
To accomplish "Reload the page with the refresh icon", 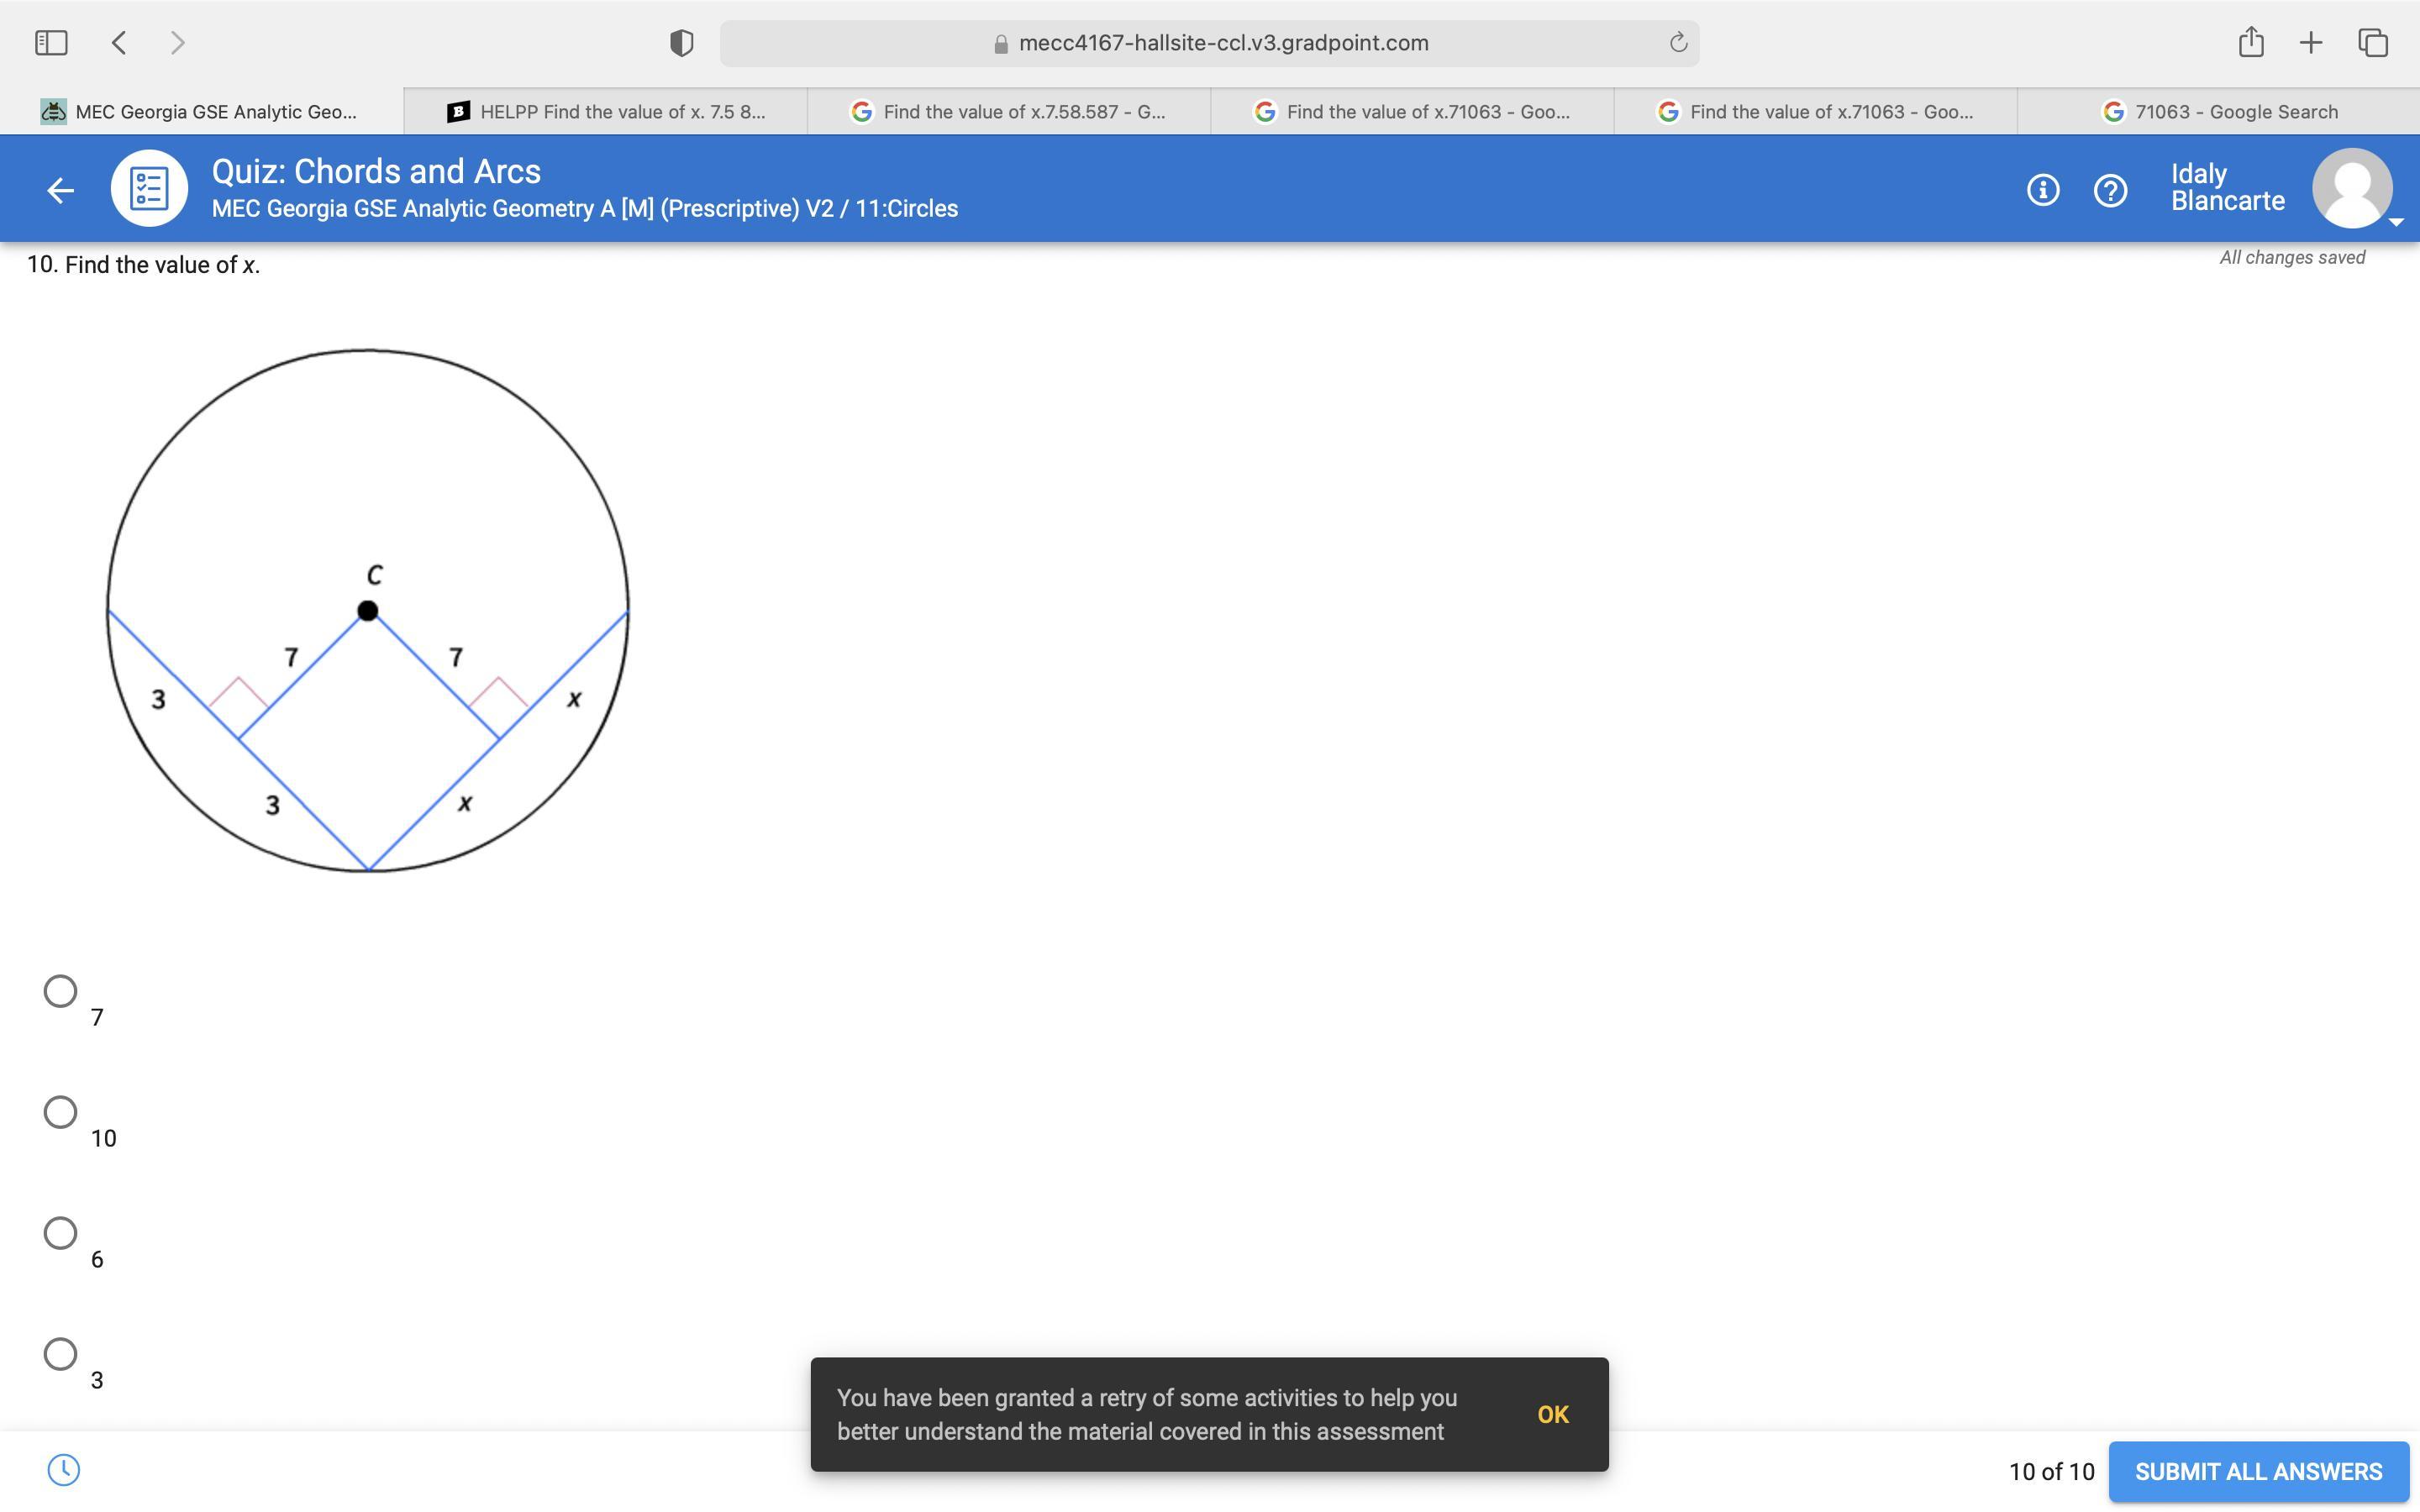I will click(x=1677, y=43).
